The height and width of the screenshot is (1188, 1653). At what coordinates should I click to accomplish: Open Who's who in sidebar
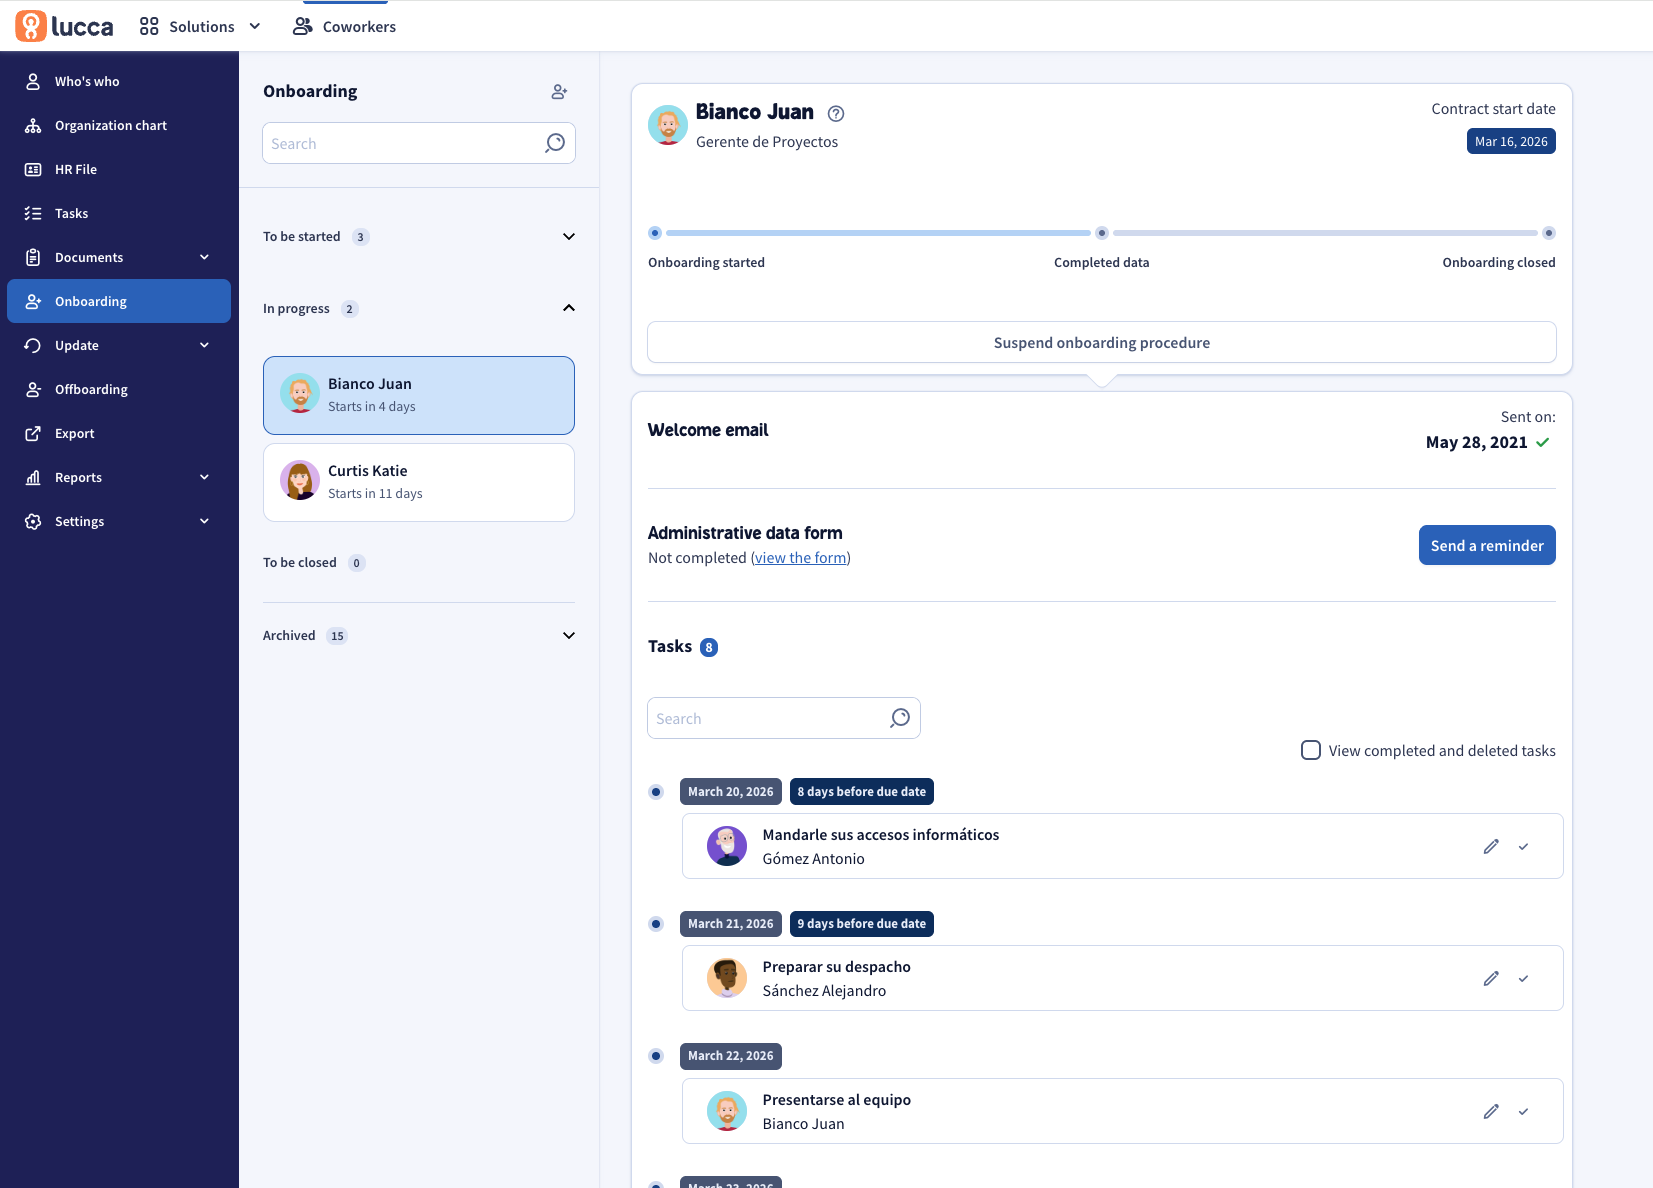pos(119,81)
